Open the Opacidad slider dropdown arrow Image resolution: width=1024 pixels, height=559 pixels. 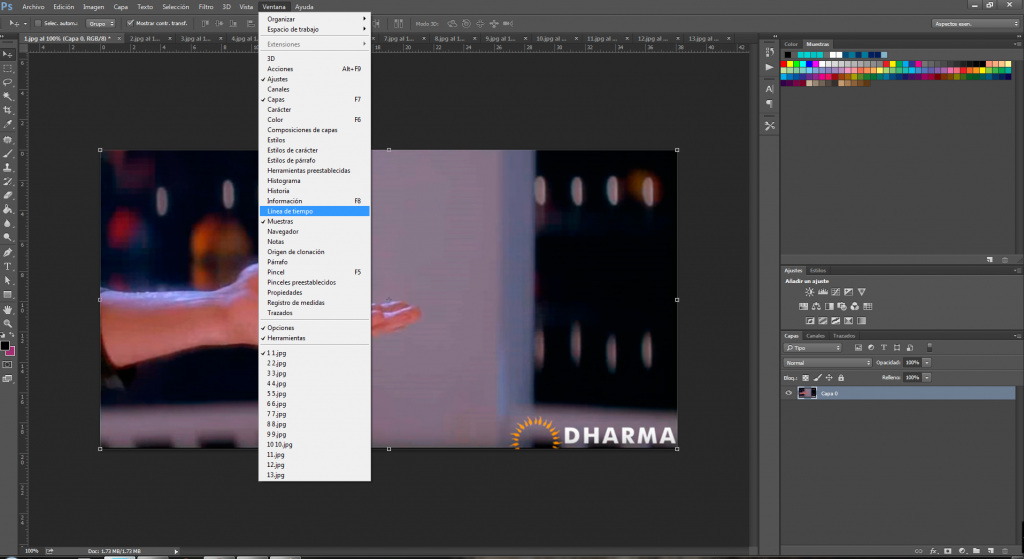tap(927, 362)
